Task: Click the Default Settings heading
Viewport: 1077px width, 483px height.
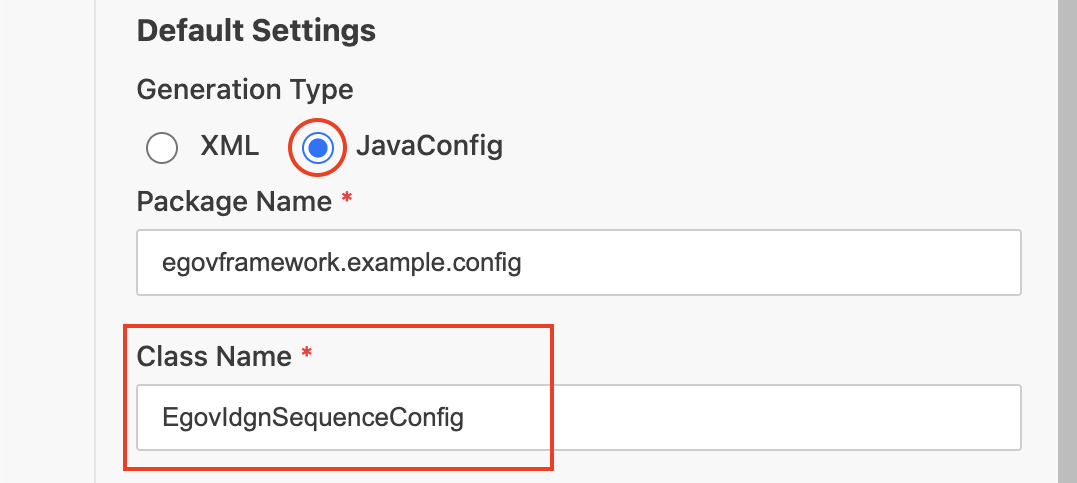Action: pyautogui.click(x=256, y=31)
